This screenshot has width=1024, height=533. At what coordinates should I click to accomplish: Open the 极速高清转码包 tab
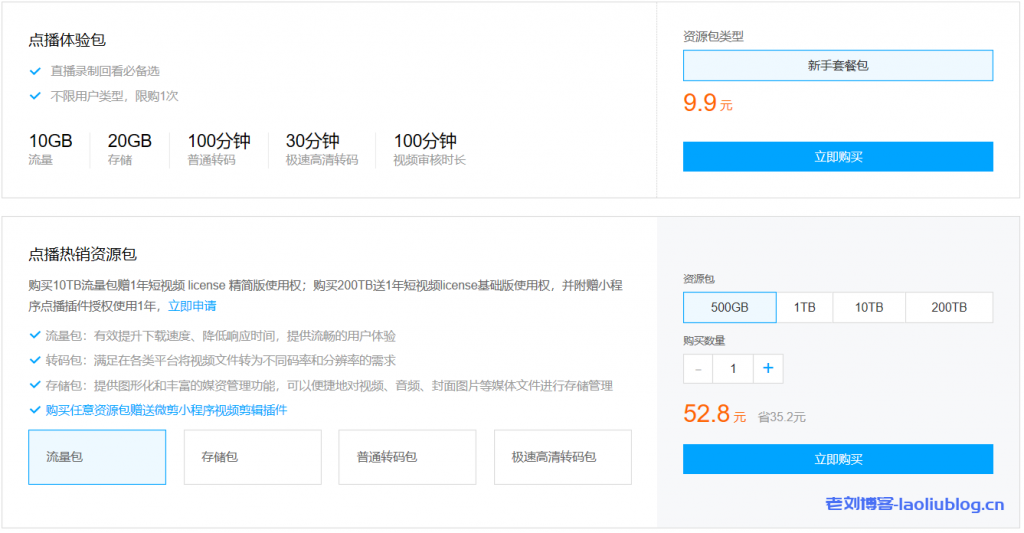(x=562, y=457)
